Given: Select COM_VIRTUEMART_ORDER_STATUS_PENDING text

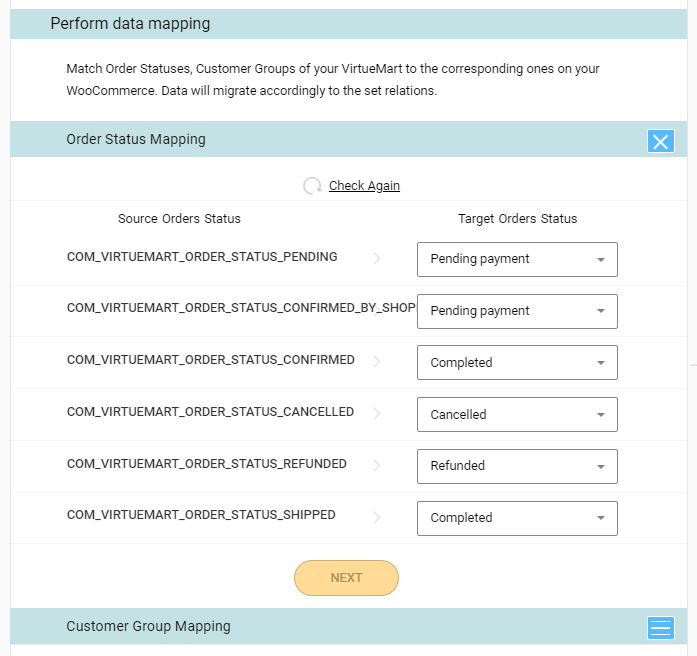Looking at the screenshot, I should [202, 257].
